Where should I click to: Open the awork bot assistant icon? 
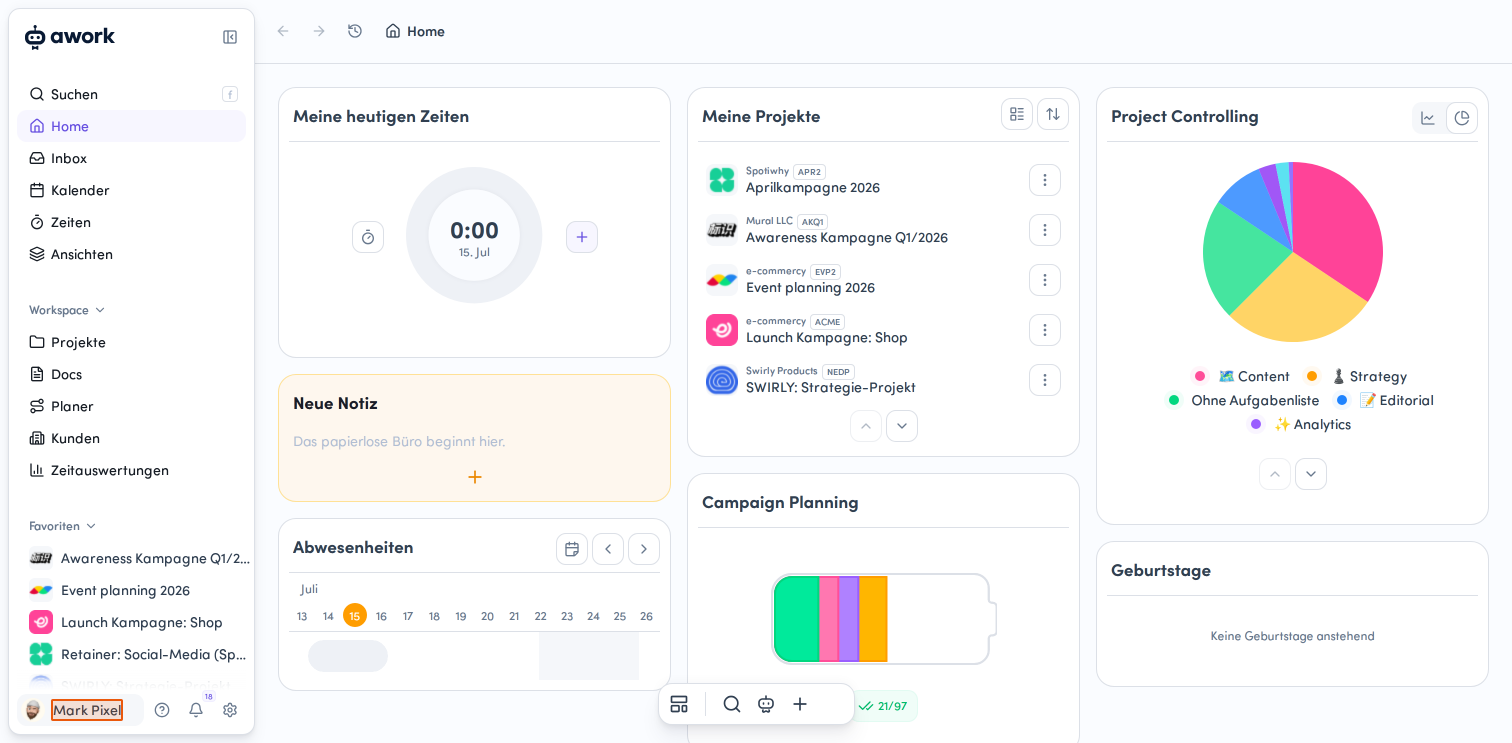click(x=766, y=704)
